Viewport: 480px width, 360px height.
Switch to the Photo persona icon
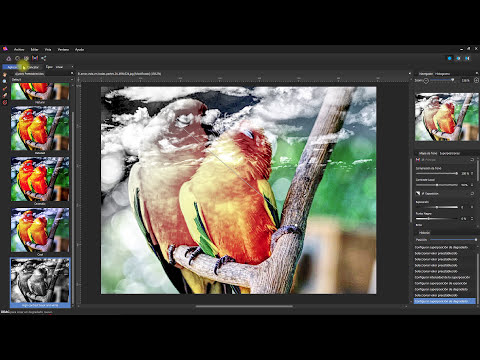coord(9,58)
